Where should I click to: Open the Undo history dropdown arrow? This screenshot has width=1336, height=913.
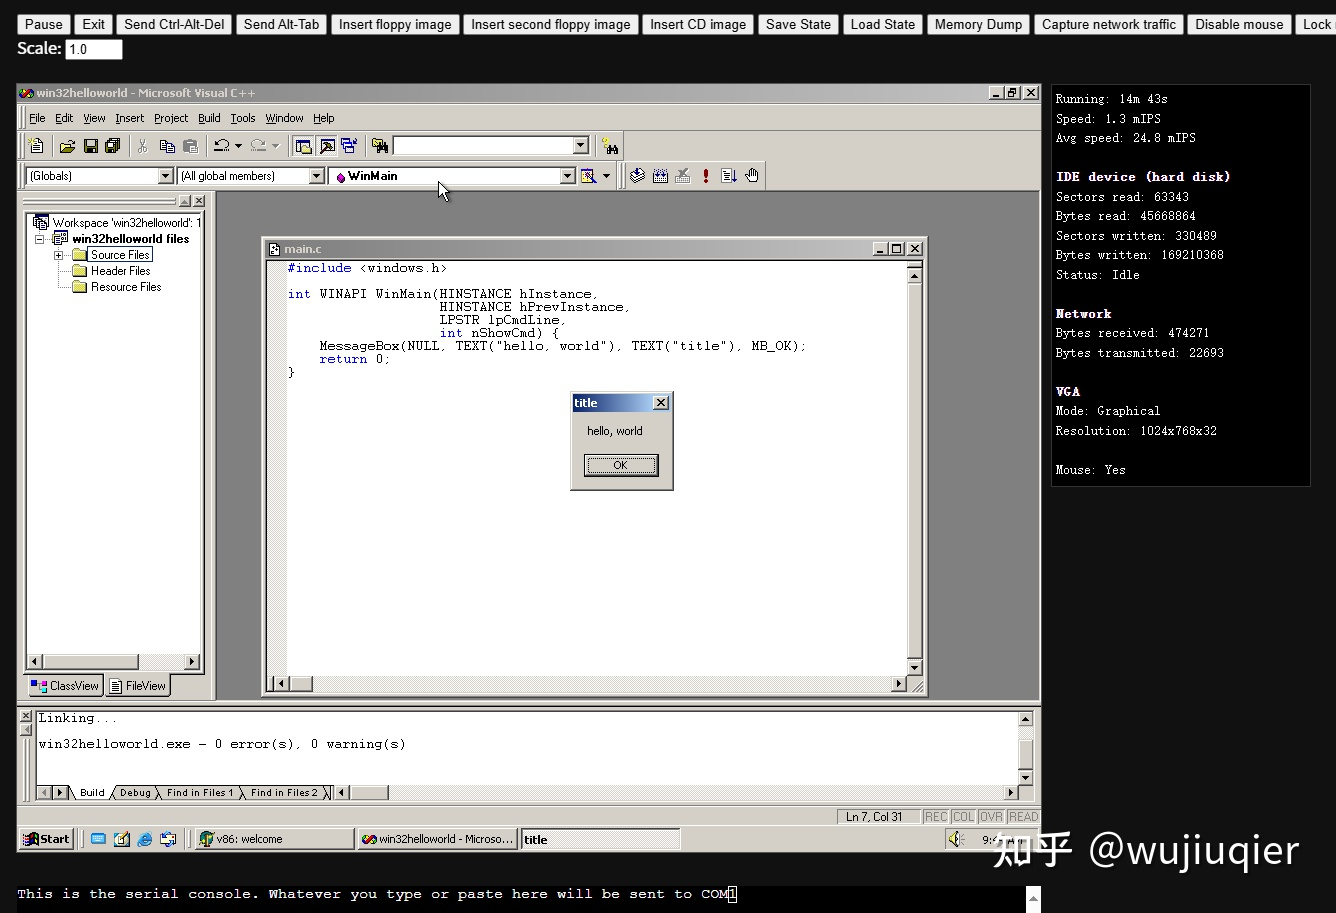(x=238, y=146)
